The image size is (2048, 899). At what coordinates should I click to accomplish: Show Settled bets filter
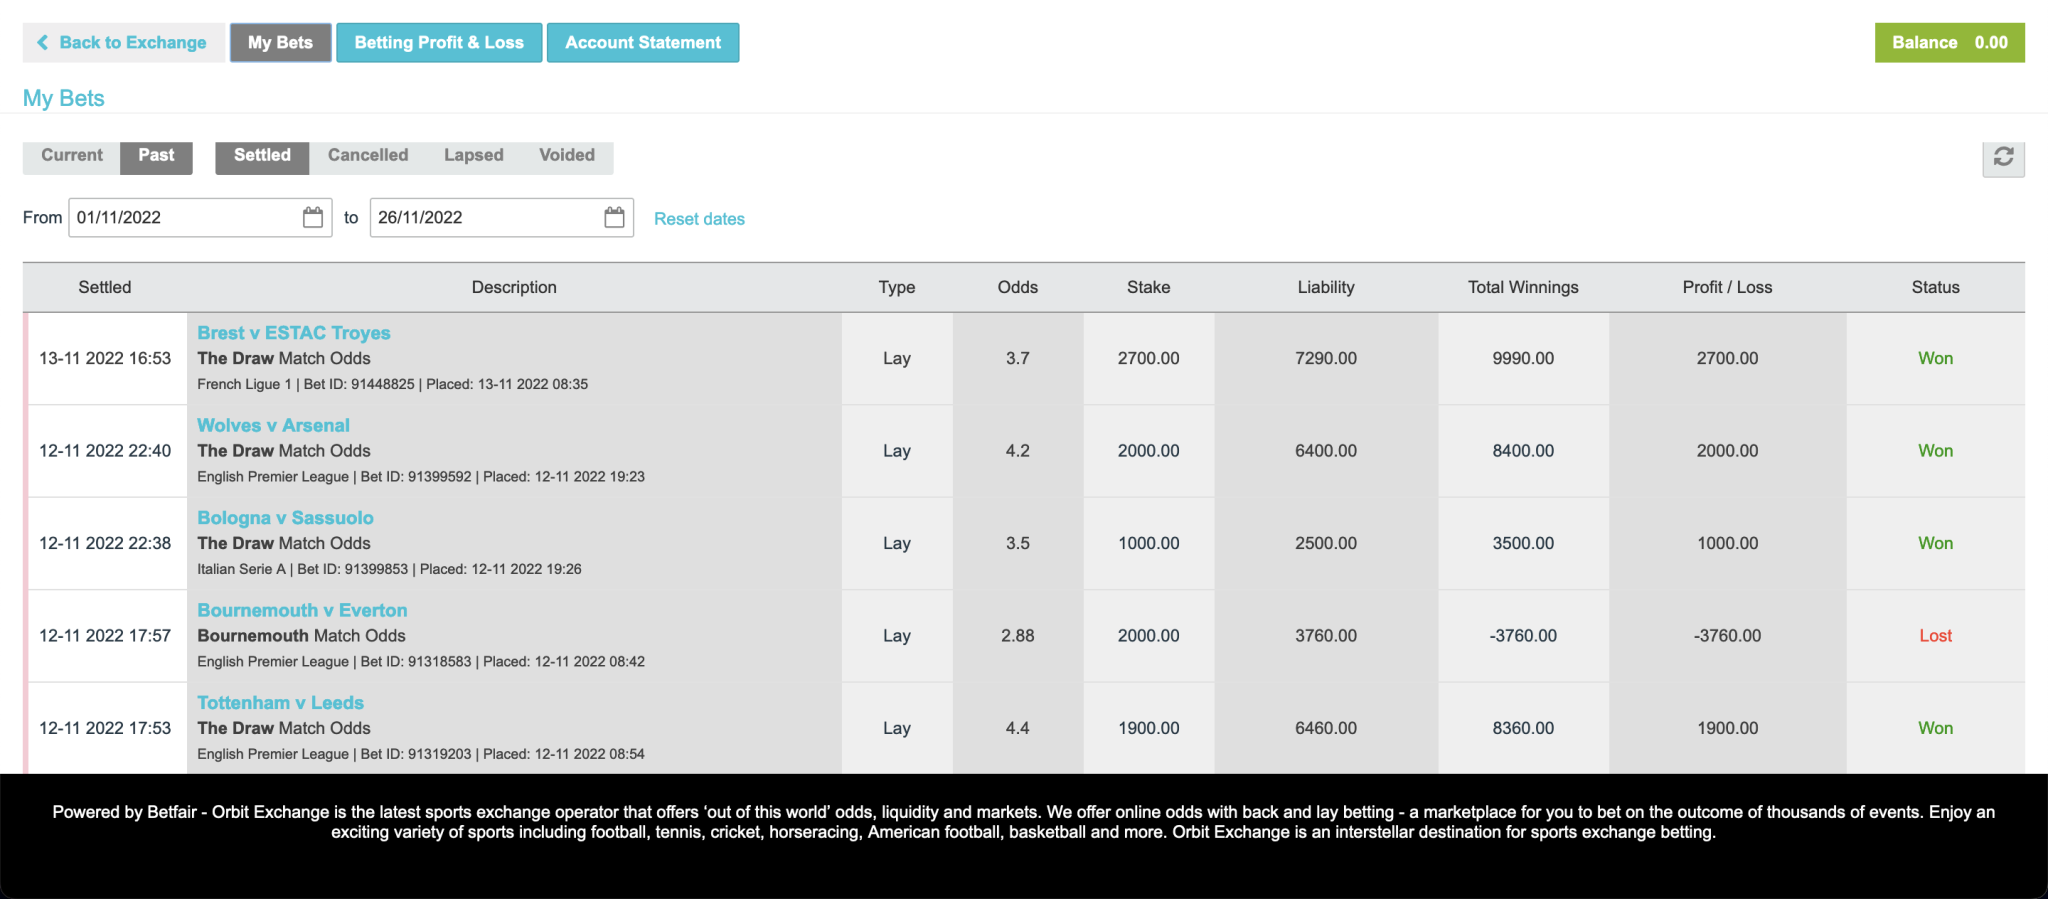tap(262, 155)
